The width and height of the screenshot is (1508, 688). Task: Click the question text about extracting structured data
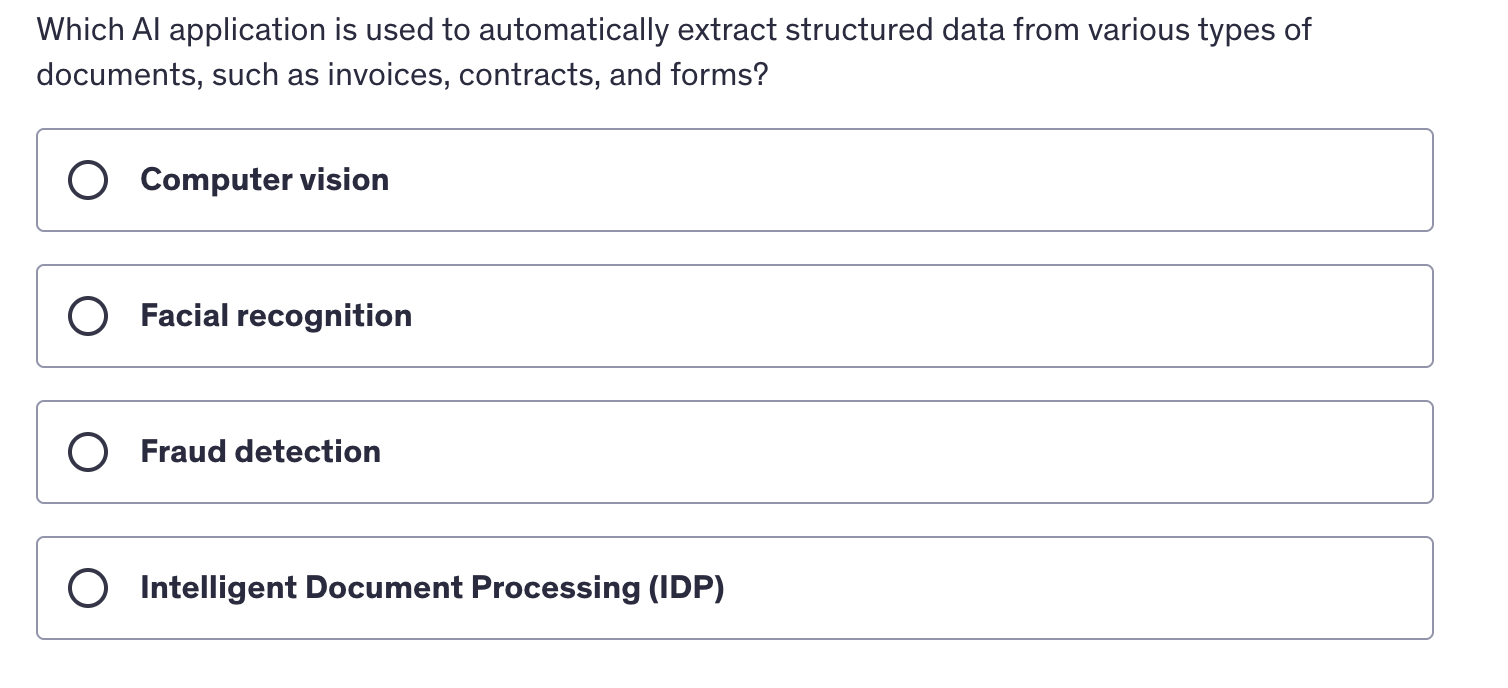pyautogui.click(x=674, y=52)
